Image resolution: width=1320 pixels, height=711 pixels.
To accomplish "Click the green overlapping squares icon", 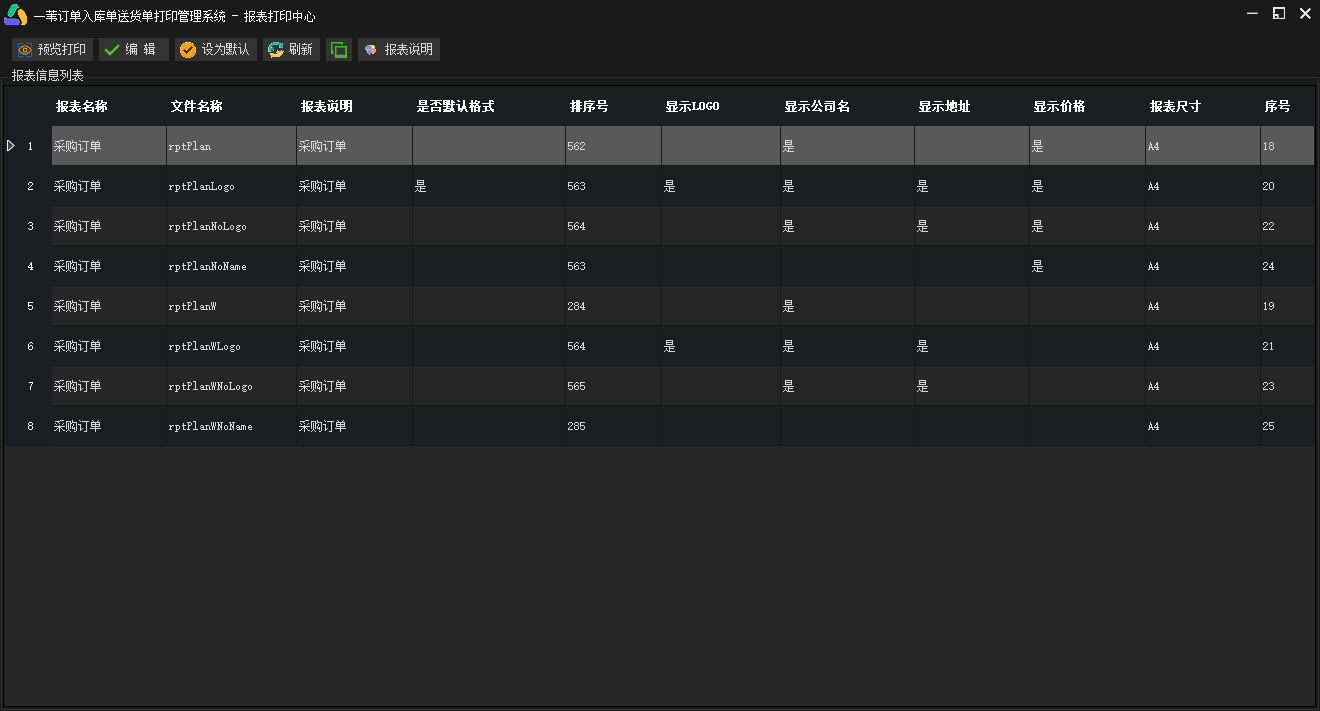I will tap(339, 50).
